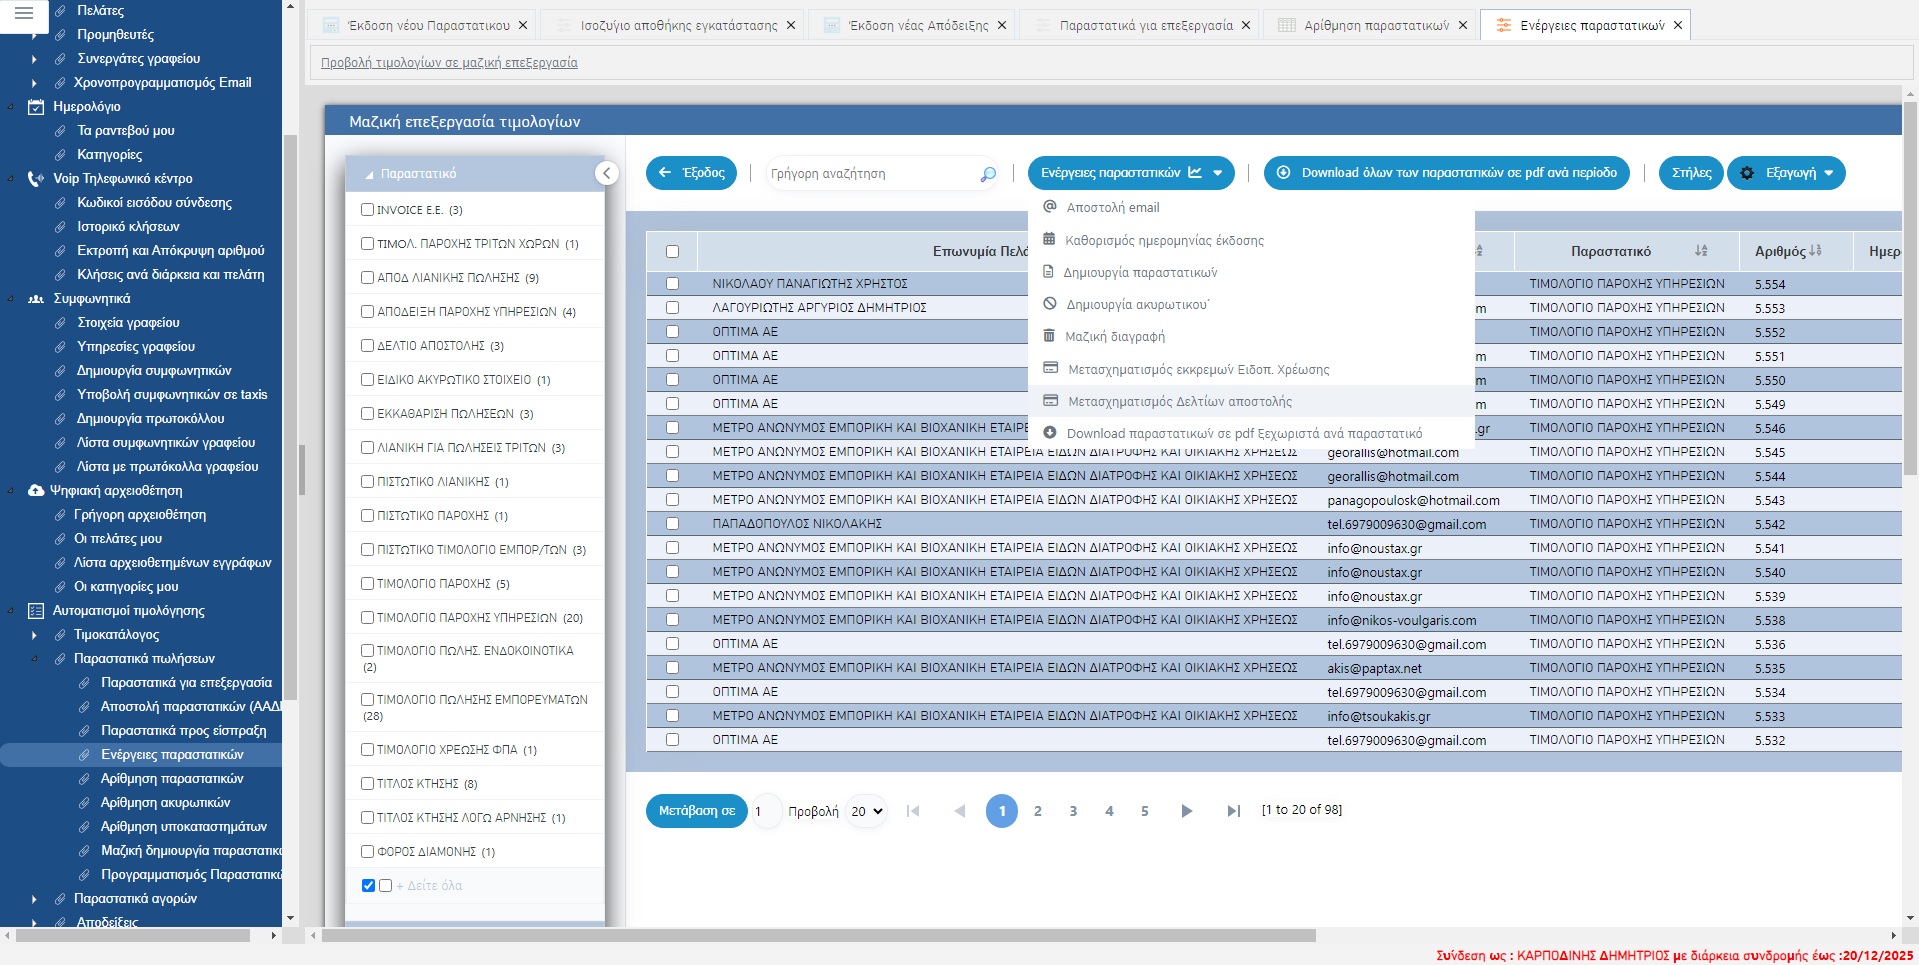Click the document icon of Δημιουργία παραστατικών
The width and height of the screenshot is (1919, 965).
1048,272
